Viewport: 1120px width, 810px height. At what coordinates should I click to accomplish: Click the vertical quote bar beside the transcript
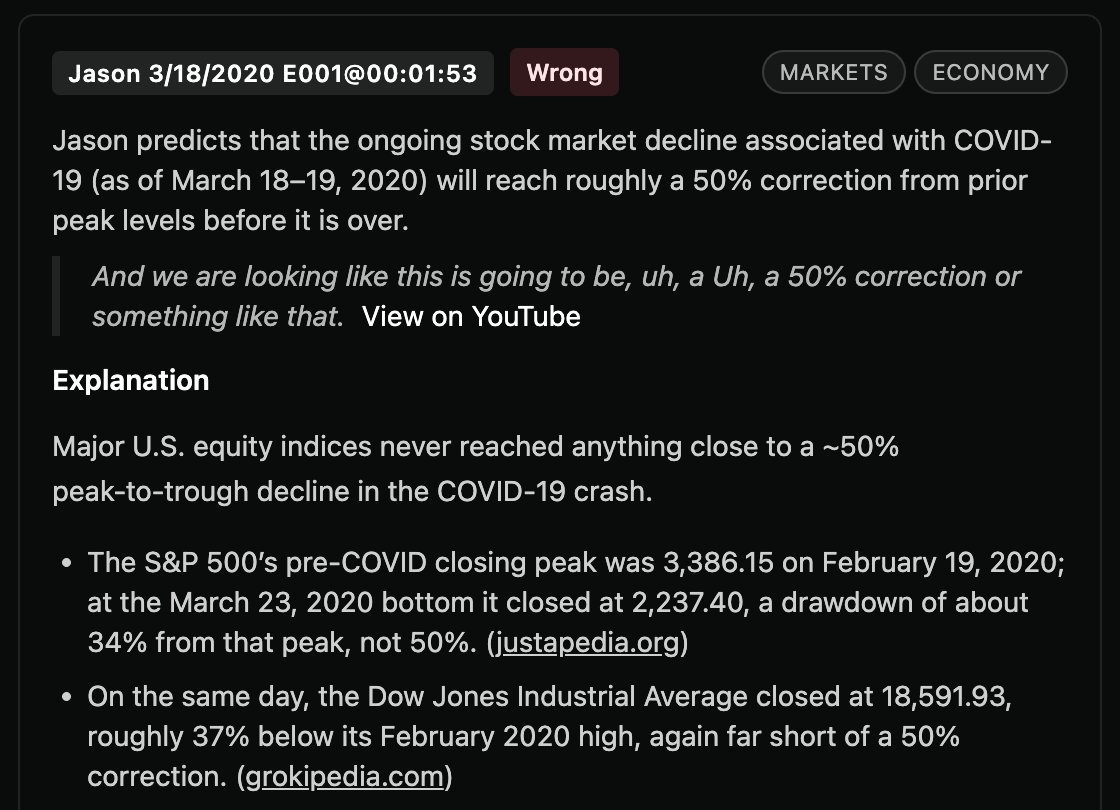pos(57,296)
